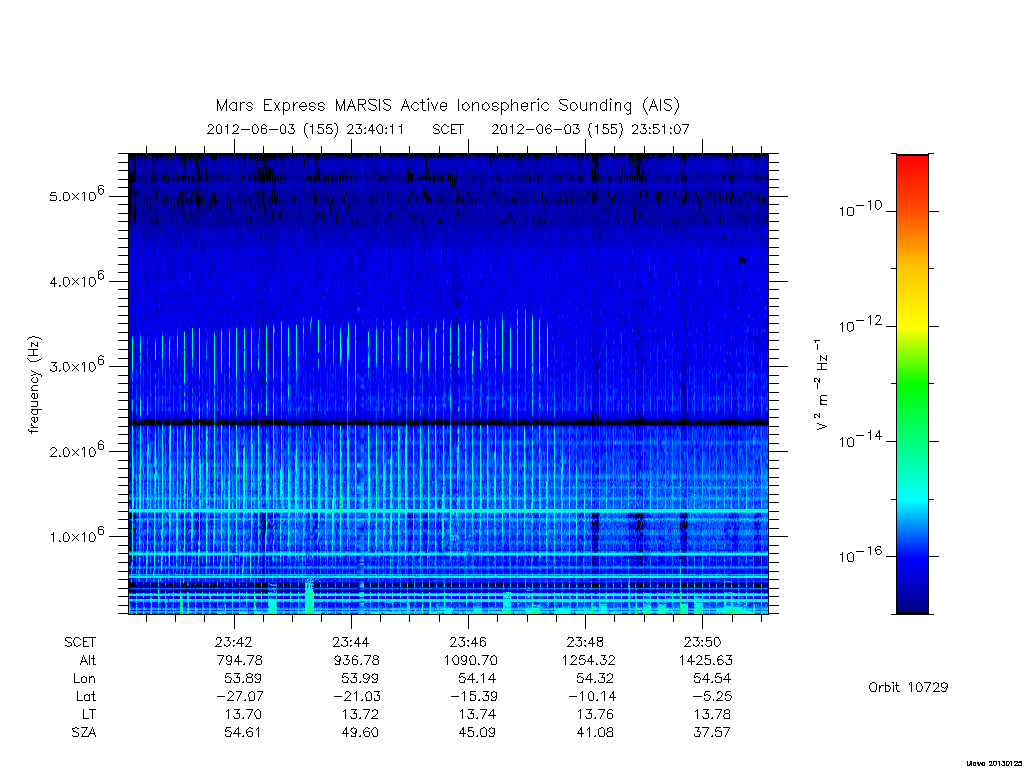The image size is (1024, 768).
Task: Click the SZA value 41.08
Action: click(x=594, y=732)
